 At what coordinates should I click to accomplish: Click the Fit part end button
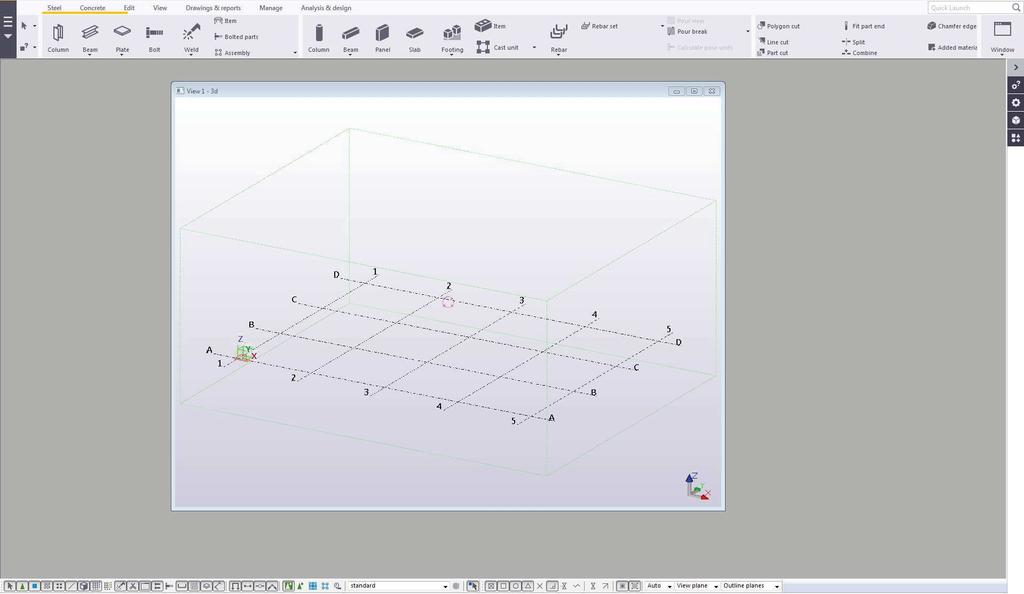click(x=863, y=26)
